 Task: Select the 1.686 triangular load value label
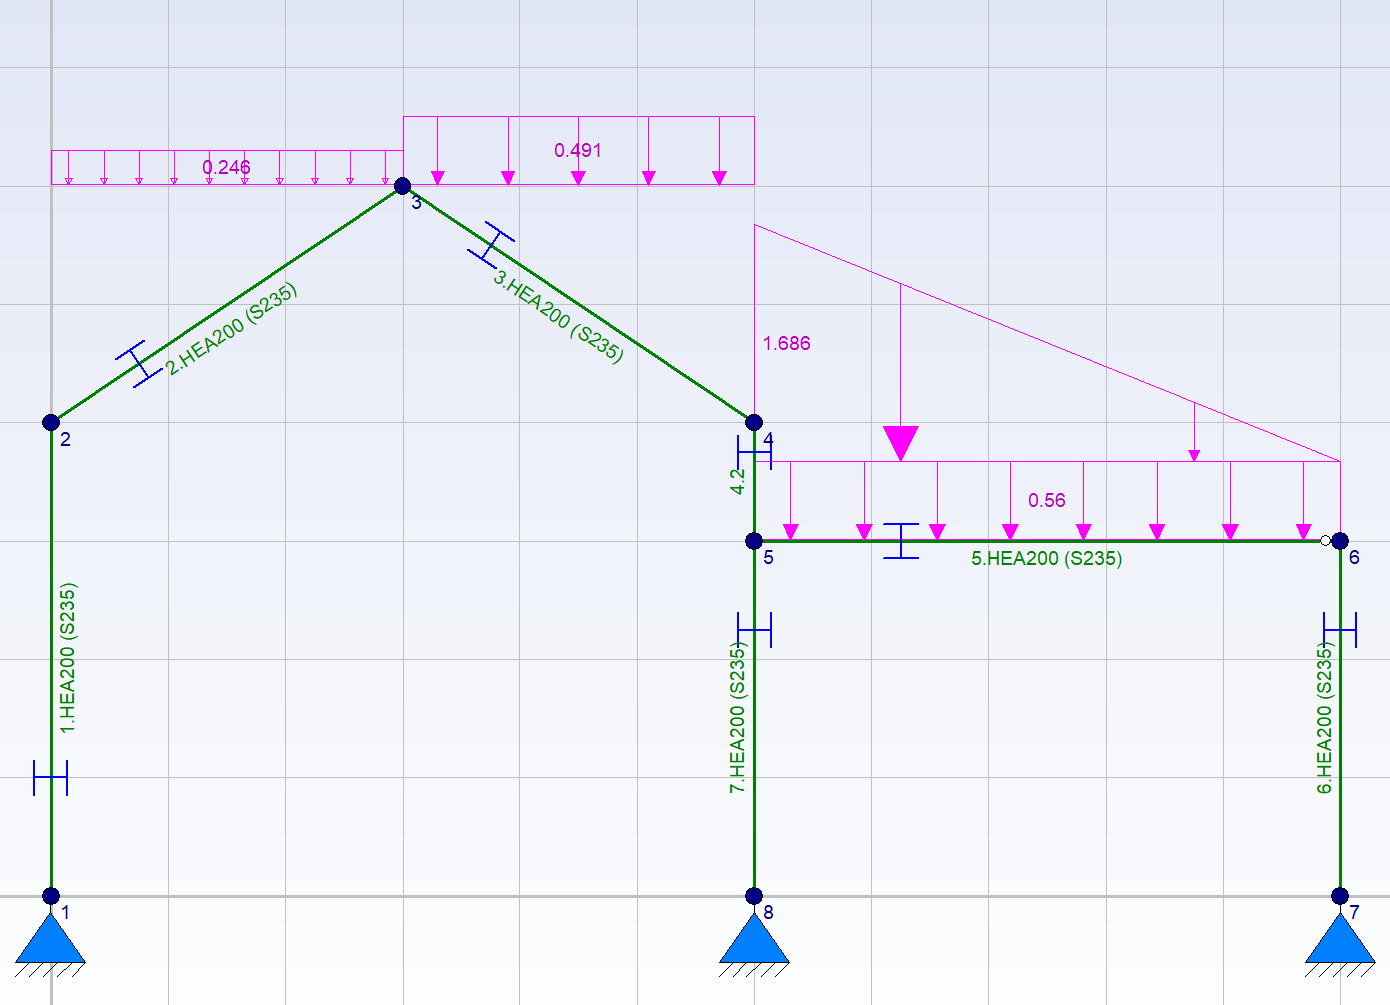(786, 343)
